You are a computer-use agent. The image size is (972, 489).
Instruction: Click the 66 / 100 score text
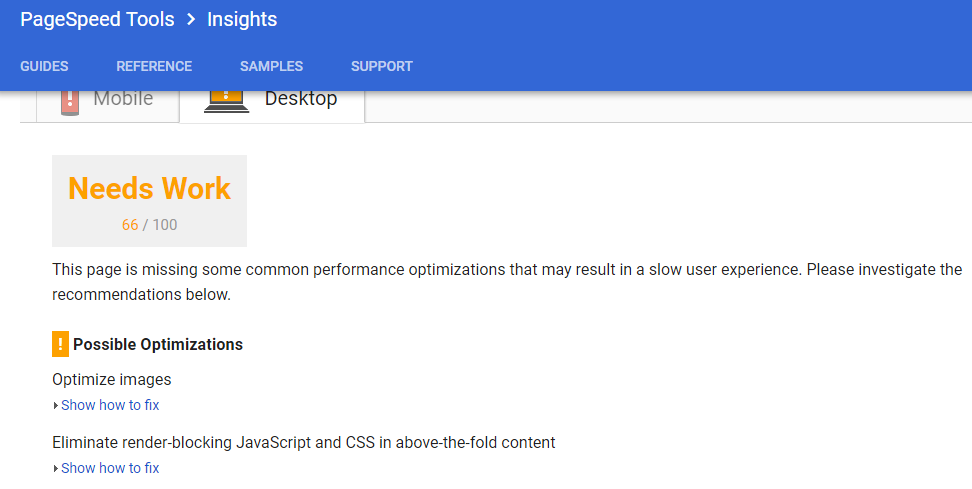pyautogui.click(x=149, y=224)
